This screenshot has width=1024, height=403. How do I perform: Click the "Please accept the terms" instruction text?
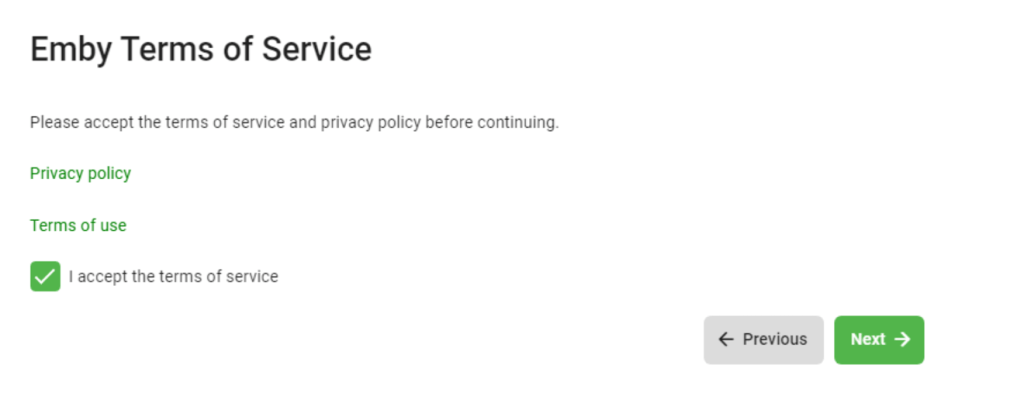coord(294,123)
